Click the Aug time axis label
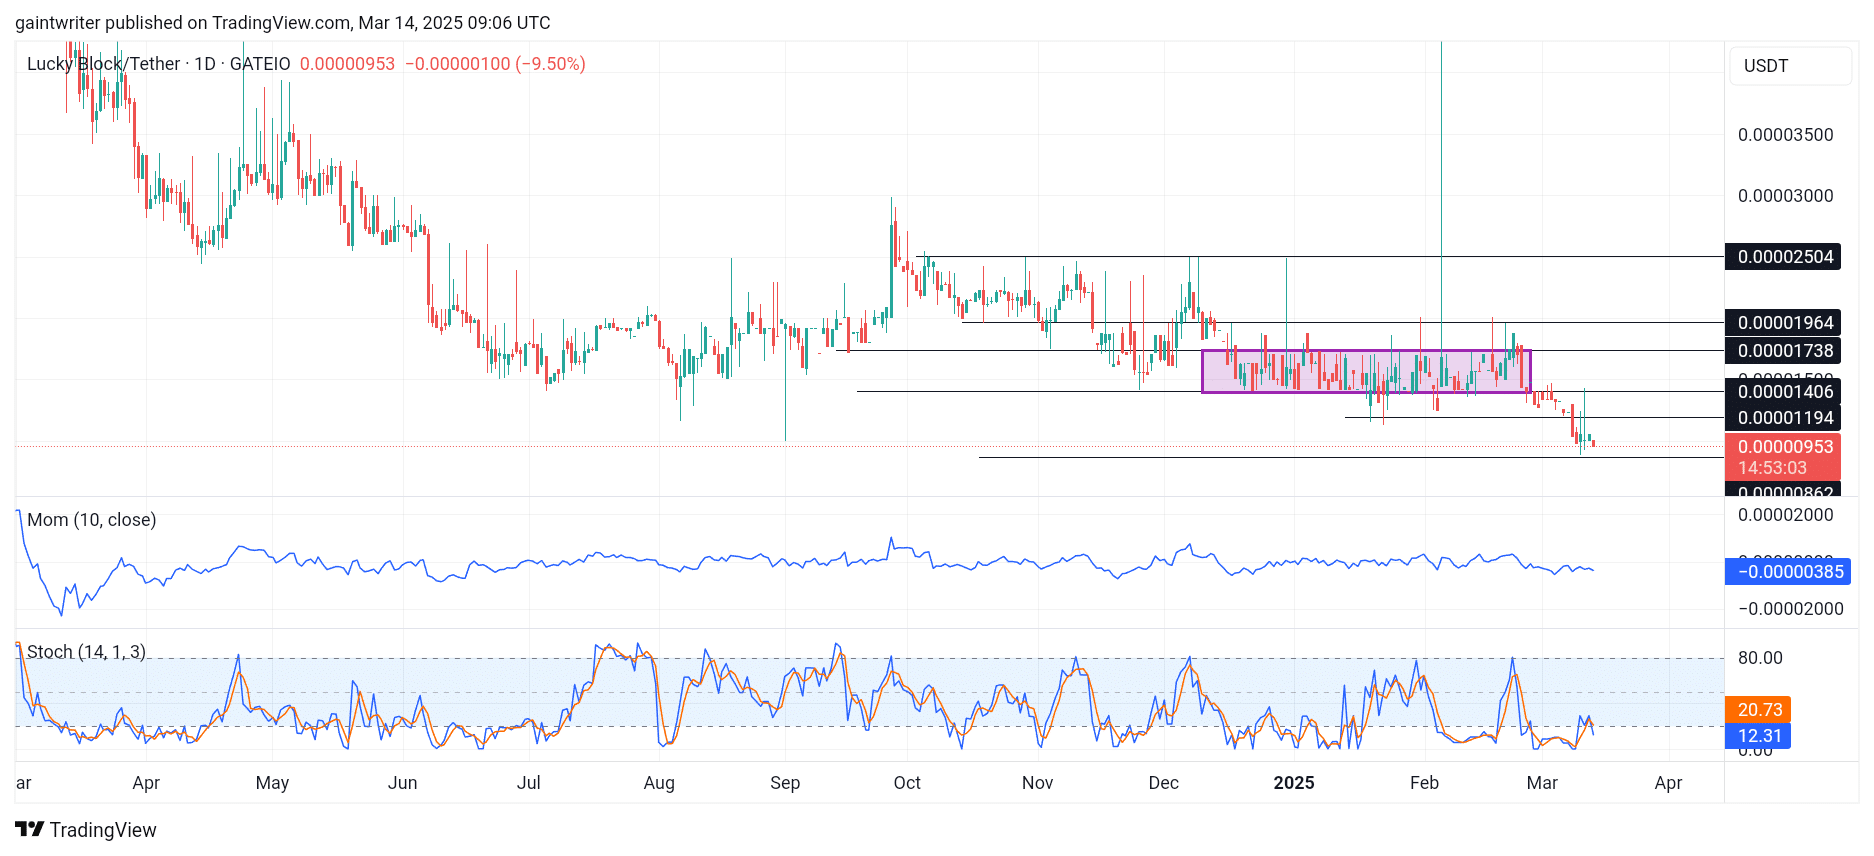Image resolution: width=1874 pixels, height=856 pixels. pos(659,783)
